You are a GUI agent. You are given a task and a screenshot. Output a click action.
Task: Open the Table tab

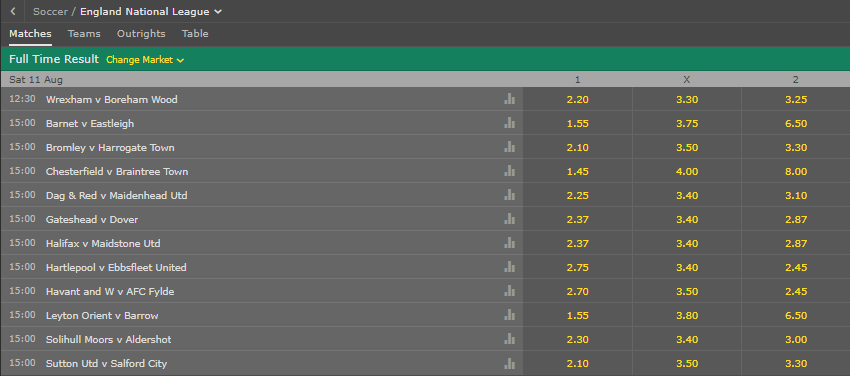pos(195,34)
